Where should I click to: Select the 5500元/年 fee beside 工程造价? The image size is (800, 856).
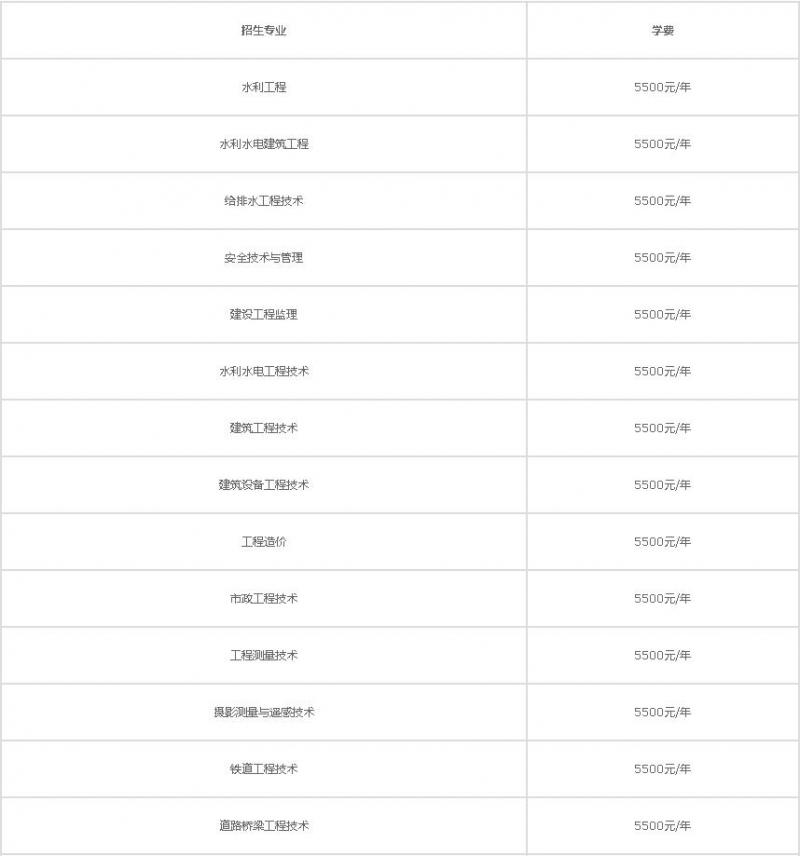coord(662,542)
